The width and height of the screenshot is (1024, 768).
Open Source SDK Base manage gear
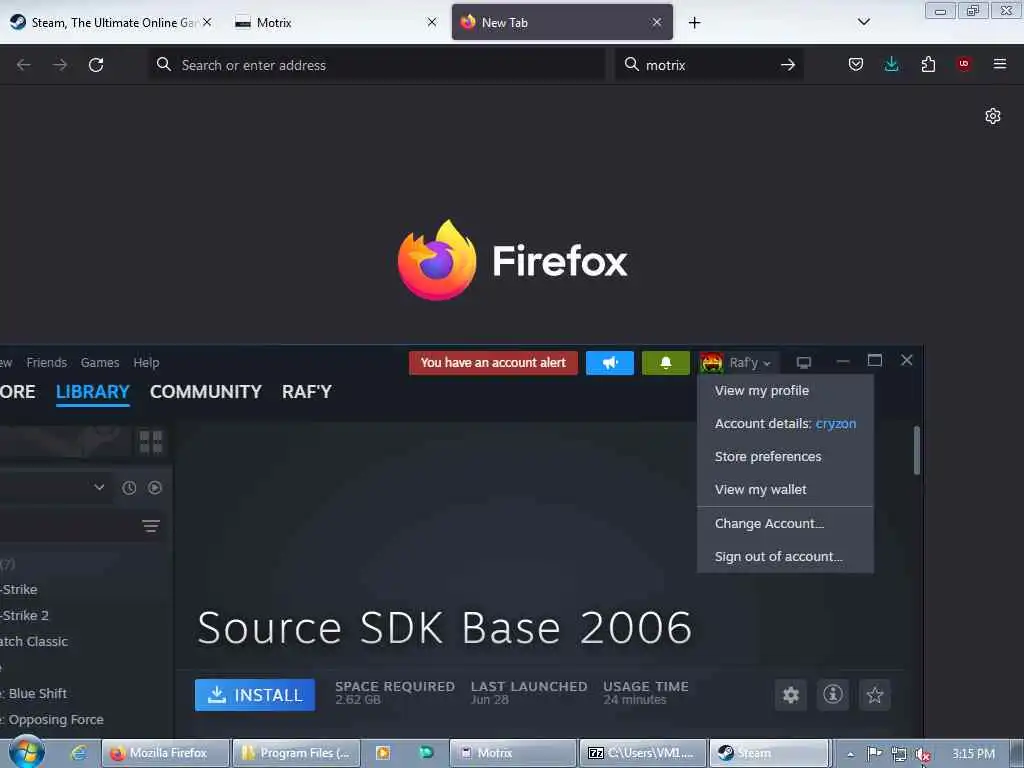[x=790, y=695]
